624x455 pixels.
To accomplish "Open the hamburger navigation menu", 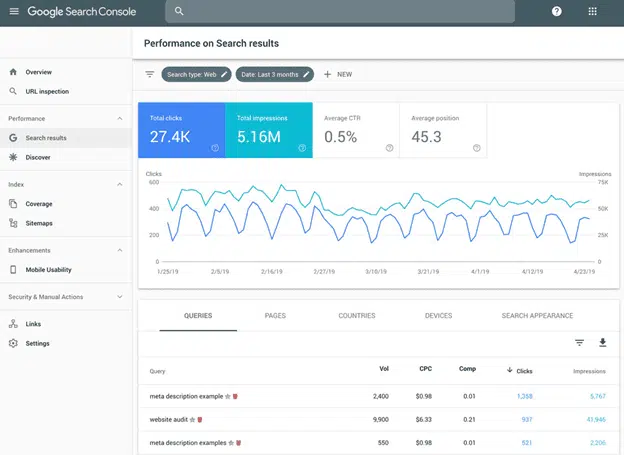I will click(14, 11).
